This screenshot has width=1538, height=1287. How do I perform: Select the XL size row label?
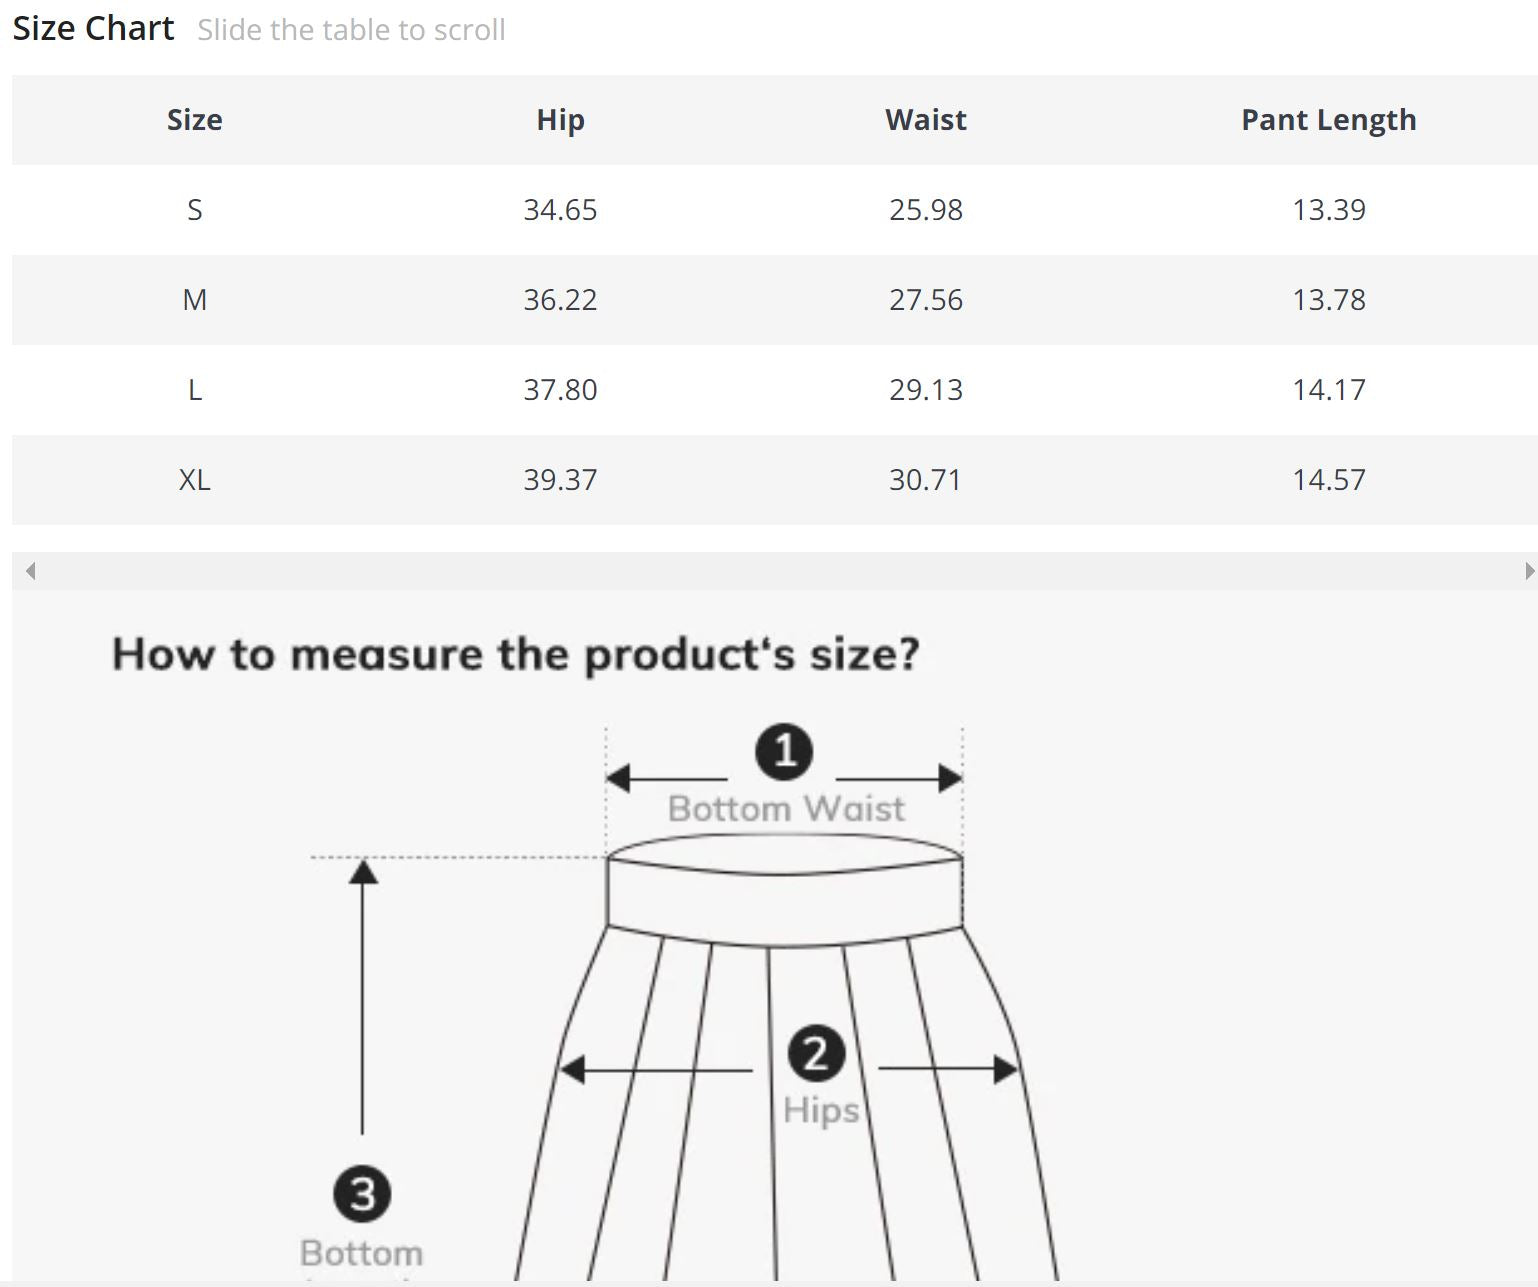click(195, 480)
